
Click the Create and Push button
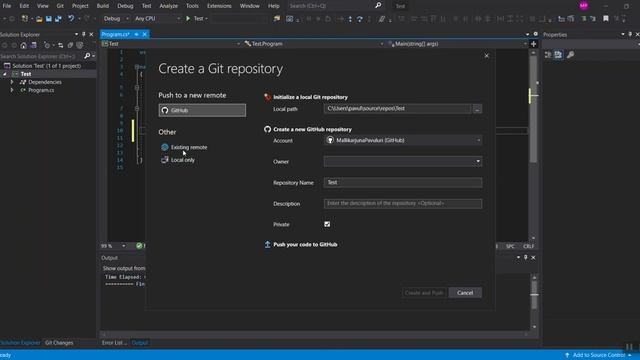coord(424,293)
